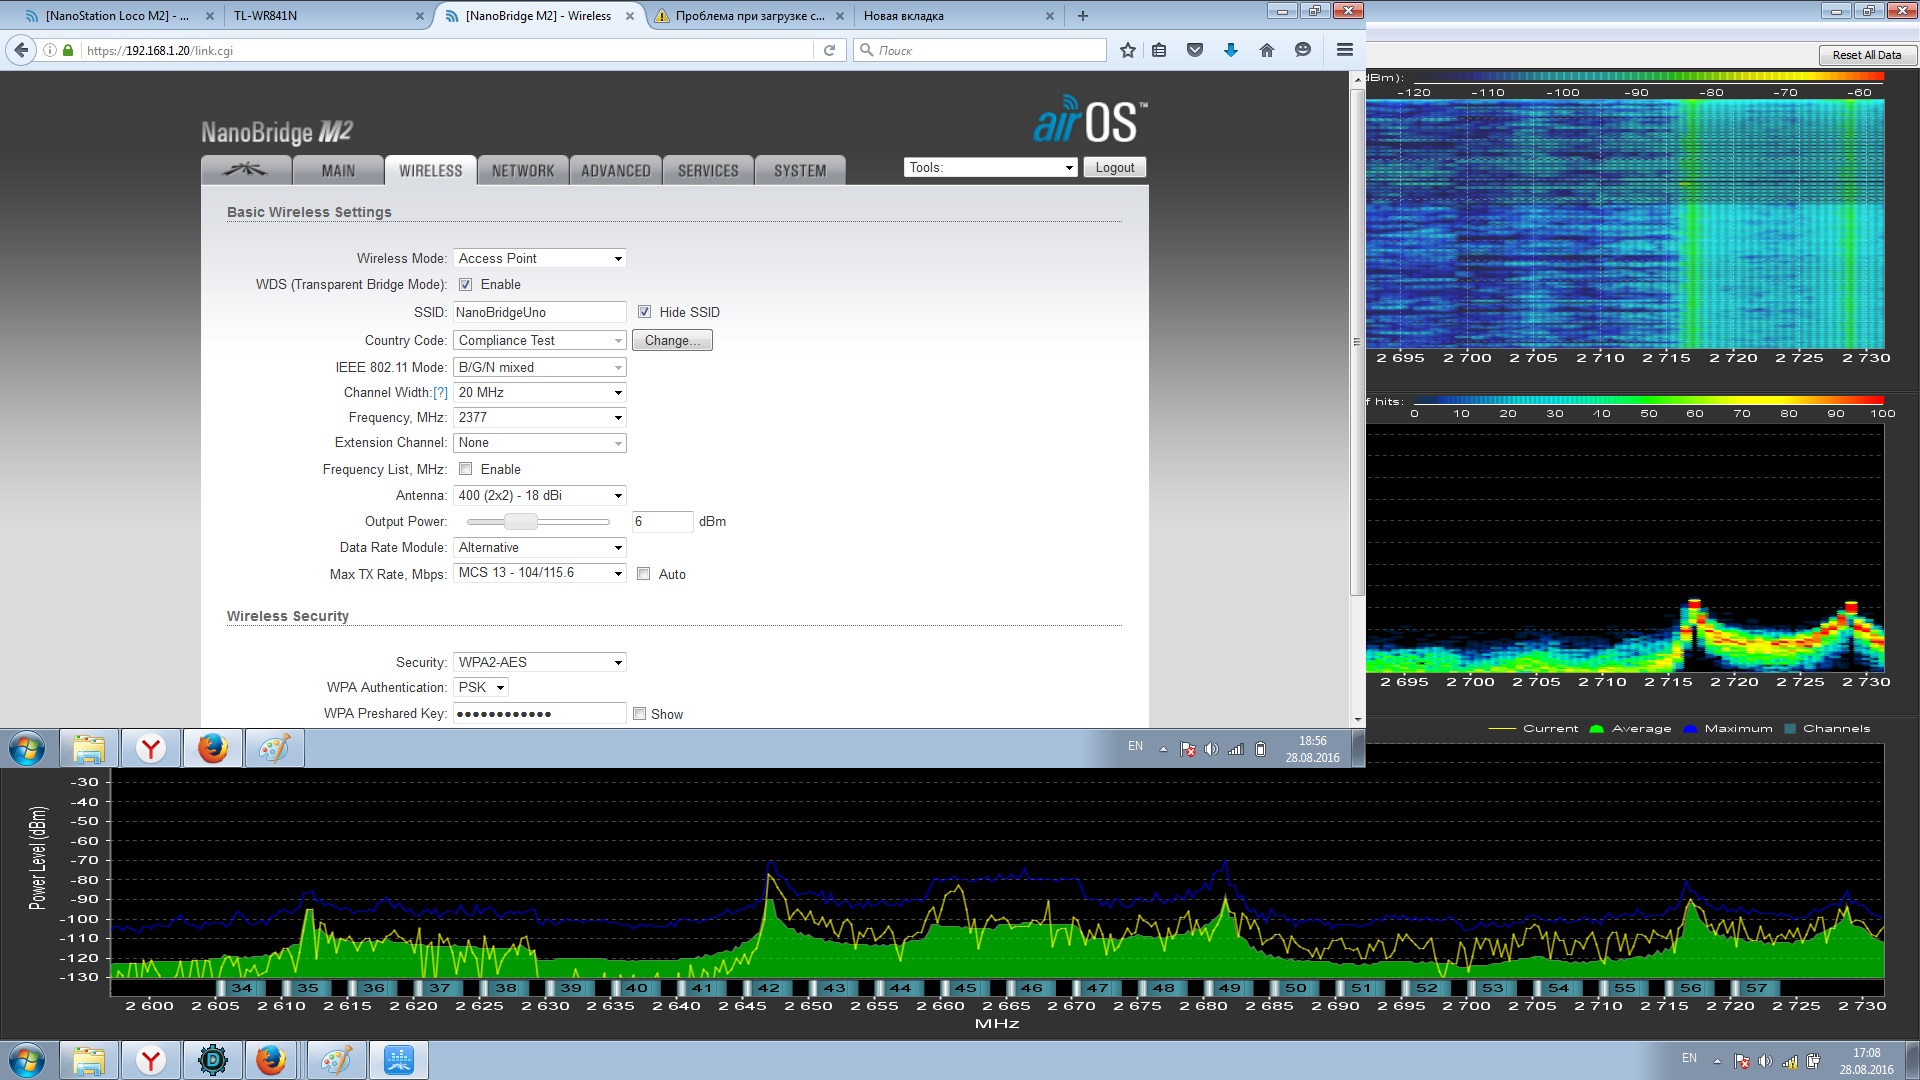Open the Channel Width [?] help link
Viewport: 1920px width, 1080px height.
pos(440,393)
